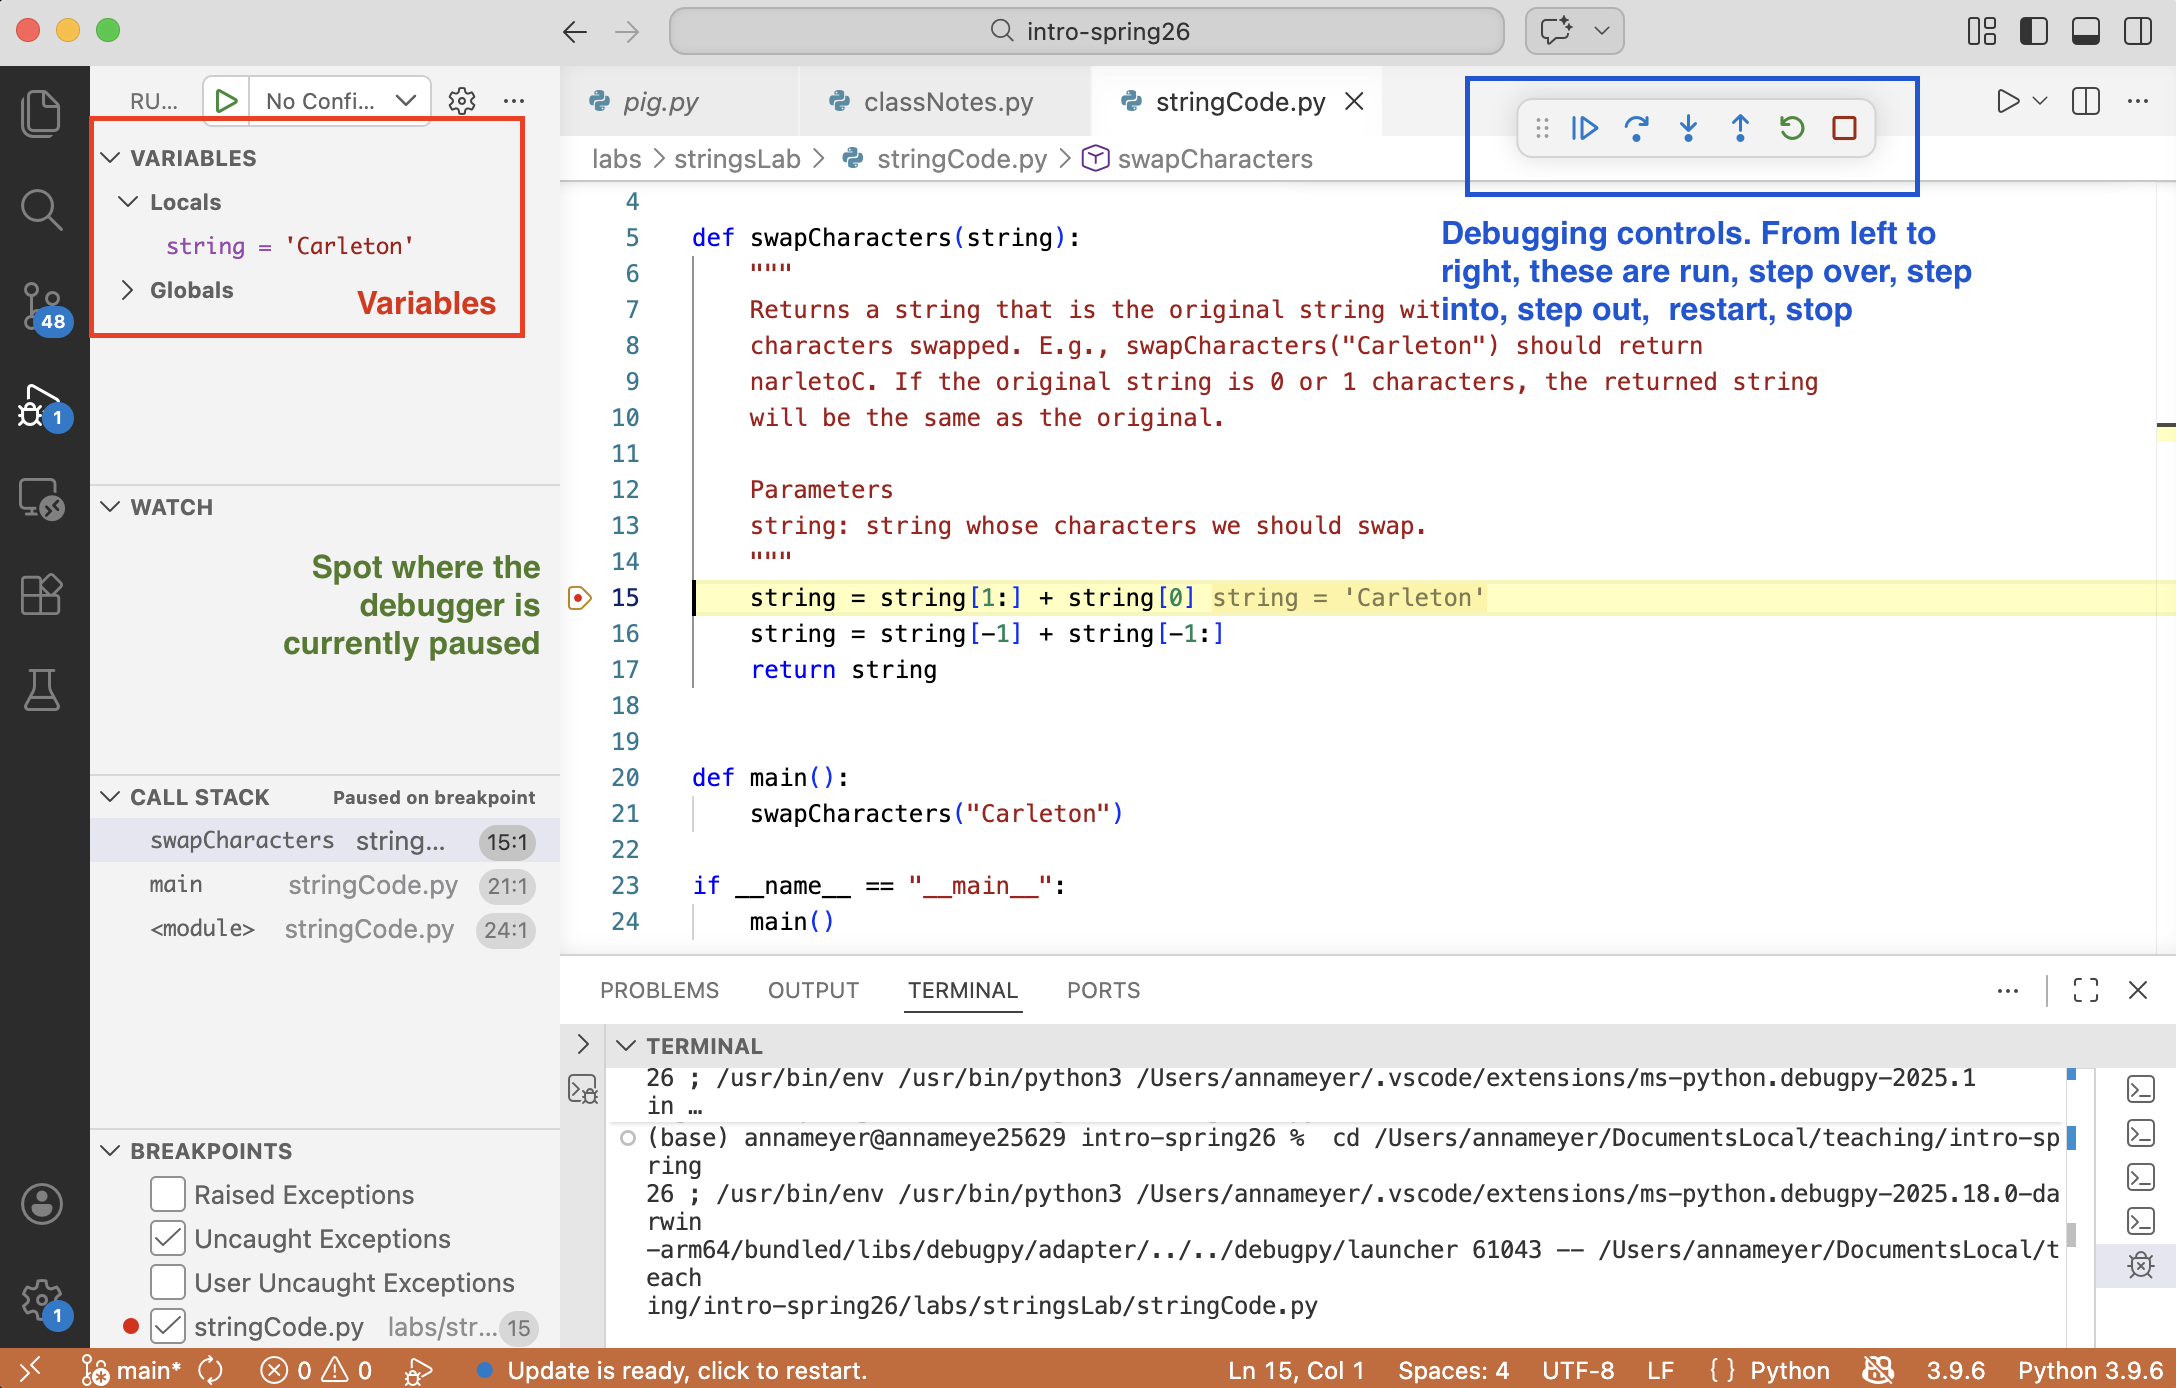This screenshot has height=1388, width=2176.
Task: Restart the debug session
Action: [x=1792, y=128]
